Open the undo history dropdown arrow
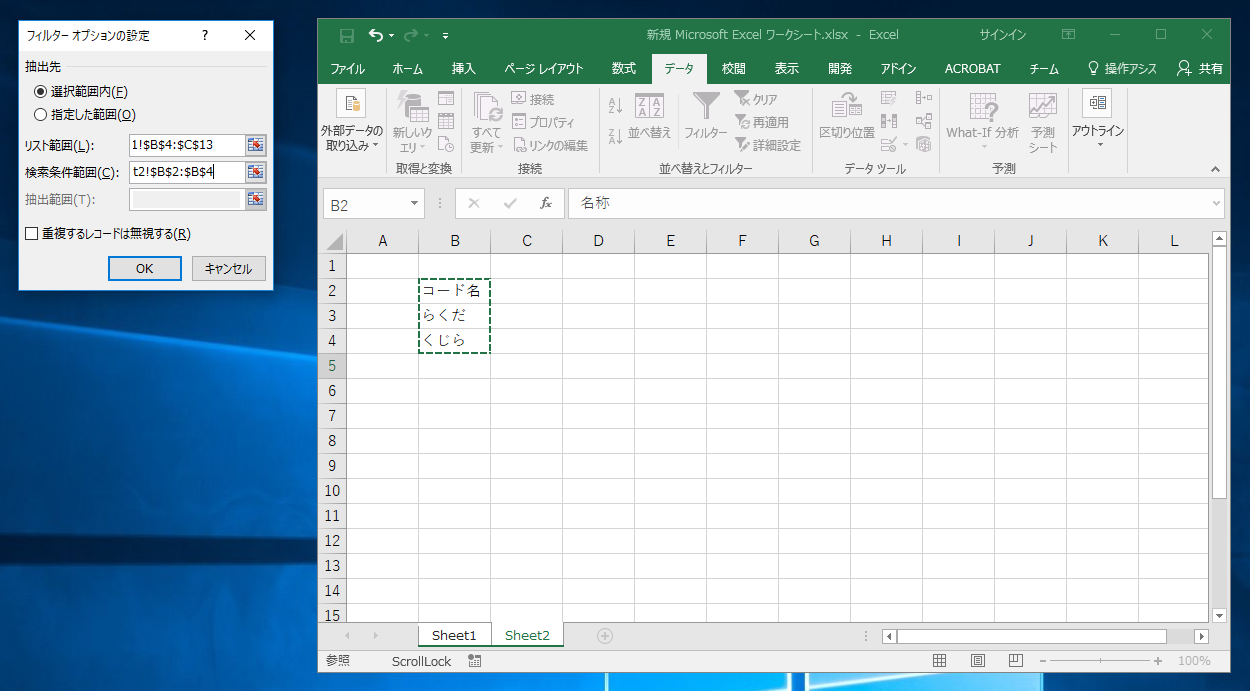Viewport: 1250px width, 691px height. pos(391,35)
